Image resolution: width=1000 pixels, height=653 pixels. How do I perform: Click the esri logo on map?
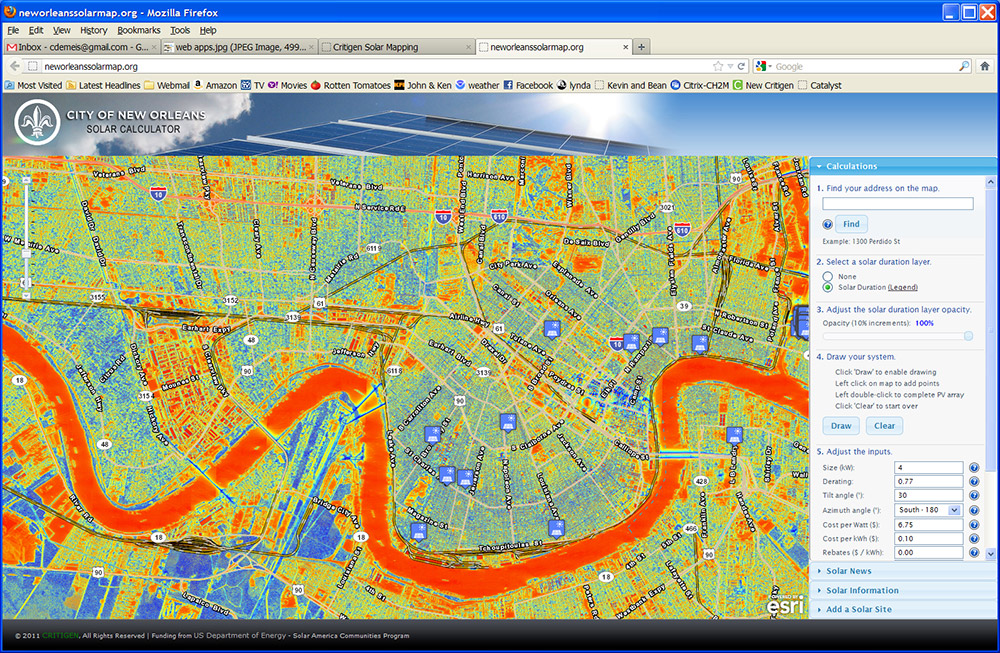(785, 605)
